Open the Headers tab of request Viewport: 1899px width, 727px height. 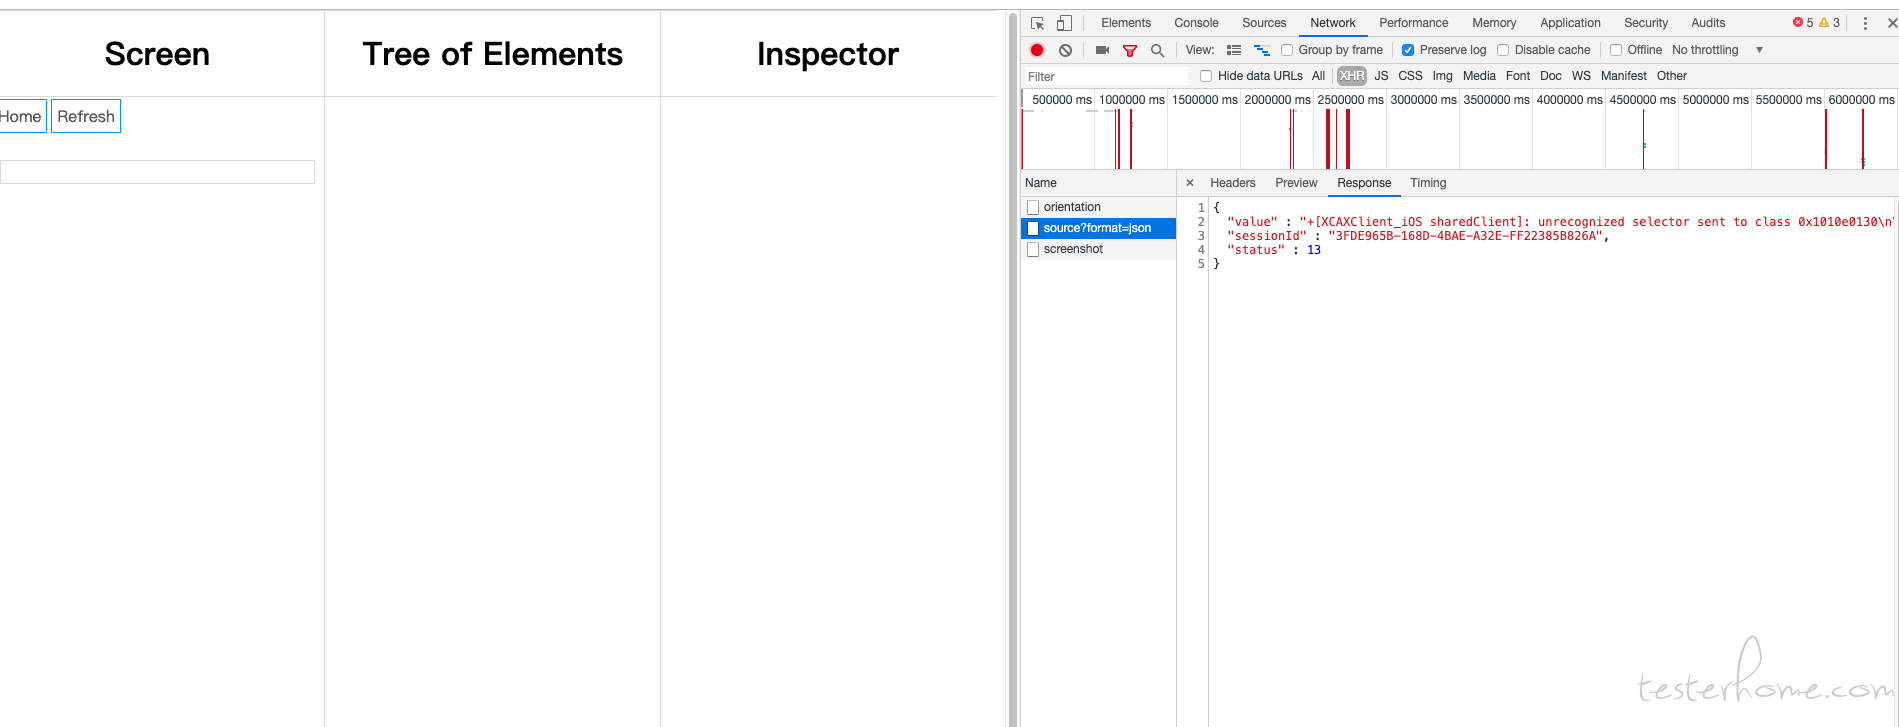click(x=1232, y=183)
